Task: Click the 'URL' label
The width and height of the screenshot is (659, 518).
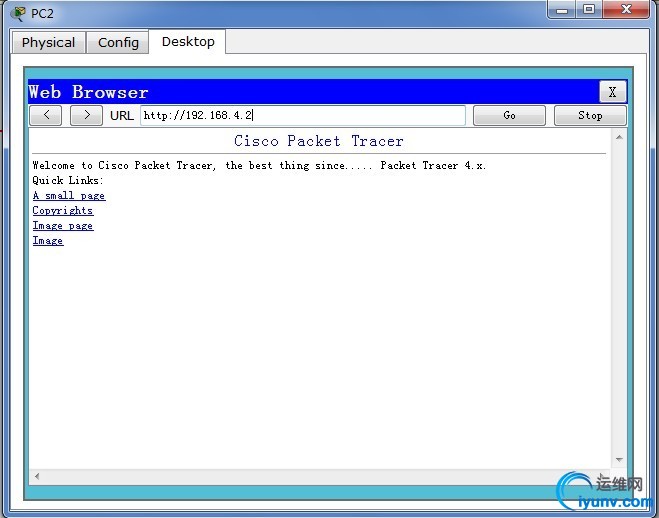Action: [x=121, y=116]
